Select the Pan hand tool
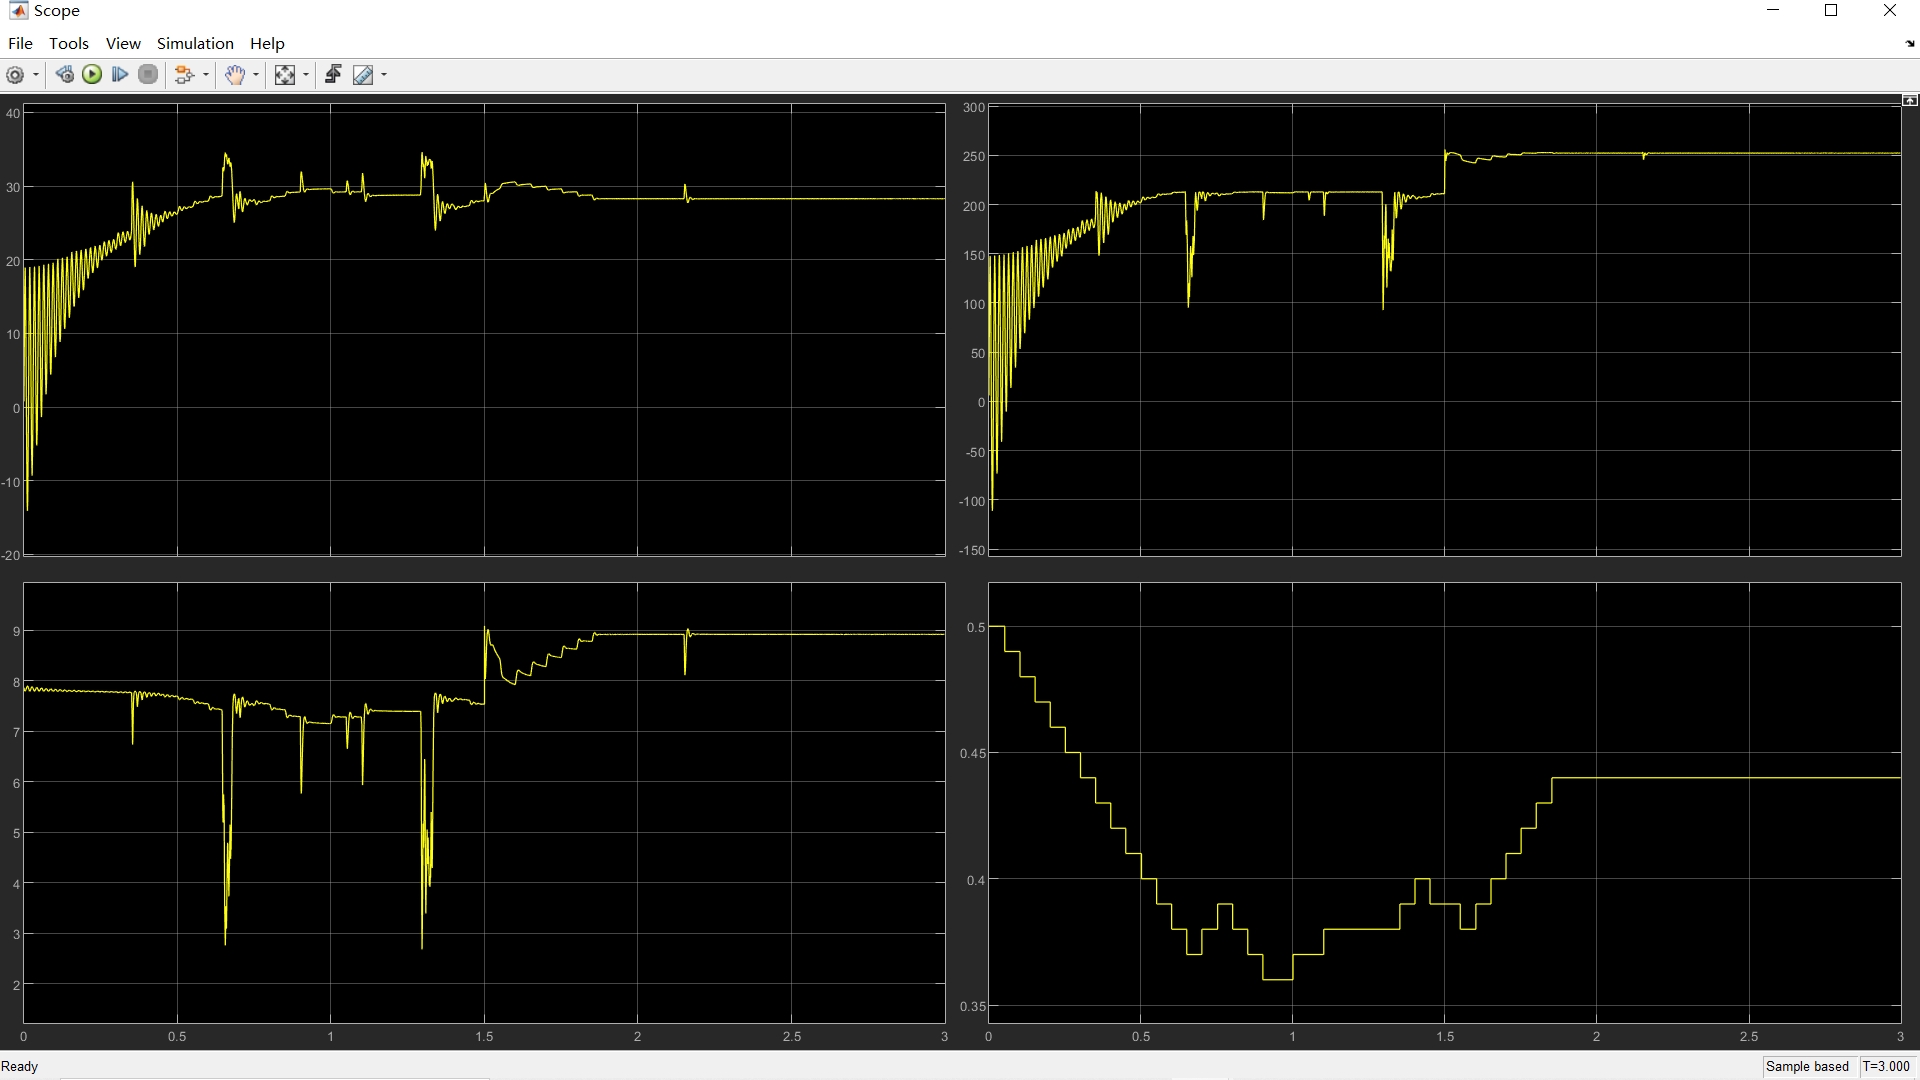The width and height of the screenshot is (1920, 1080). (x=234, y=75)
